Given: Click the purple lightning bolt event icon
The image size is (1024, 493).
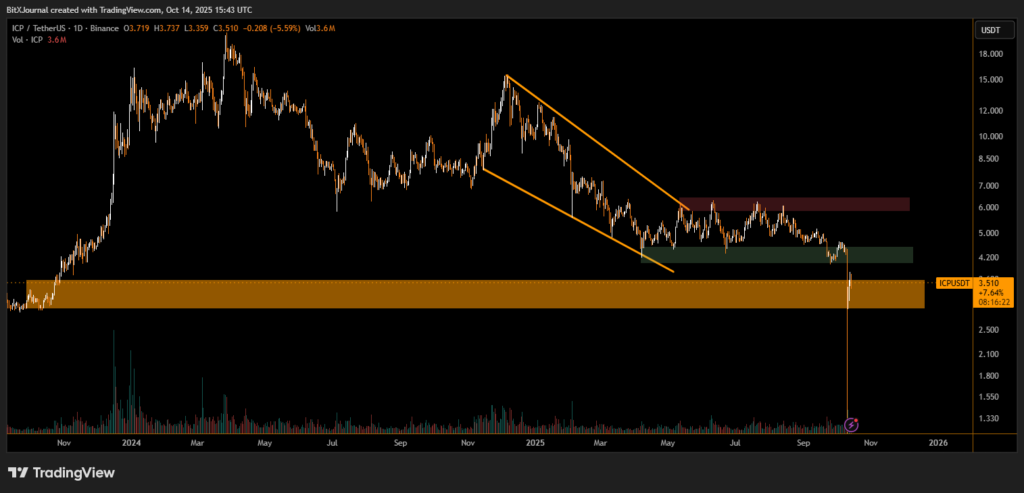Looking at the screenshot, I should coord(852,425).
